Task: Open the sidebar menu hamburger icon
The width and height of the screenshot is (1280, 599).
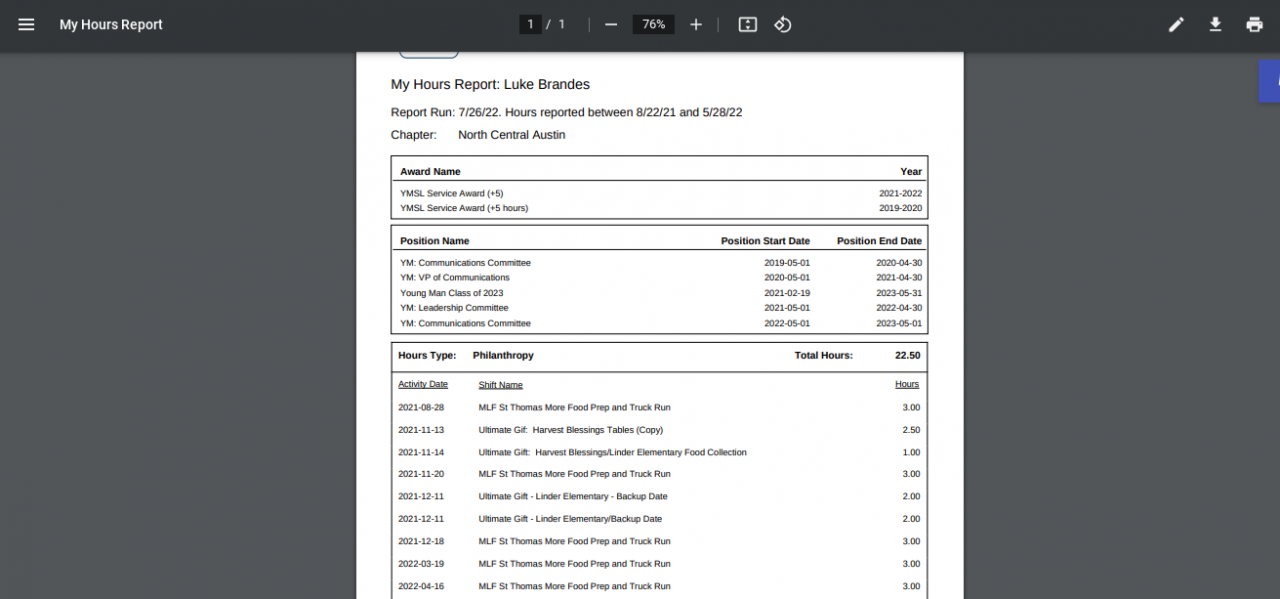Action: tap(26, 24)
